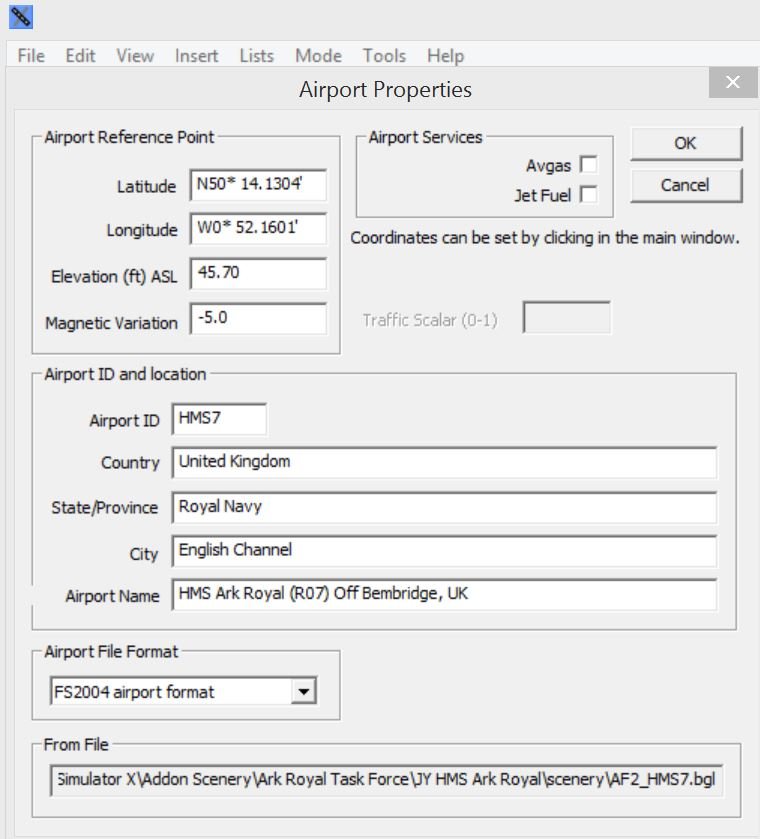This screenshot has height=839, width=760.
Task: Click the Longitude input field
Action: 258,230
